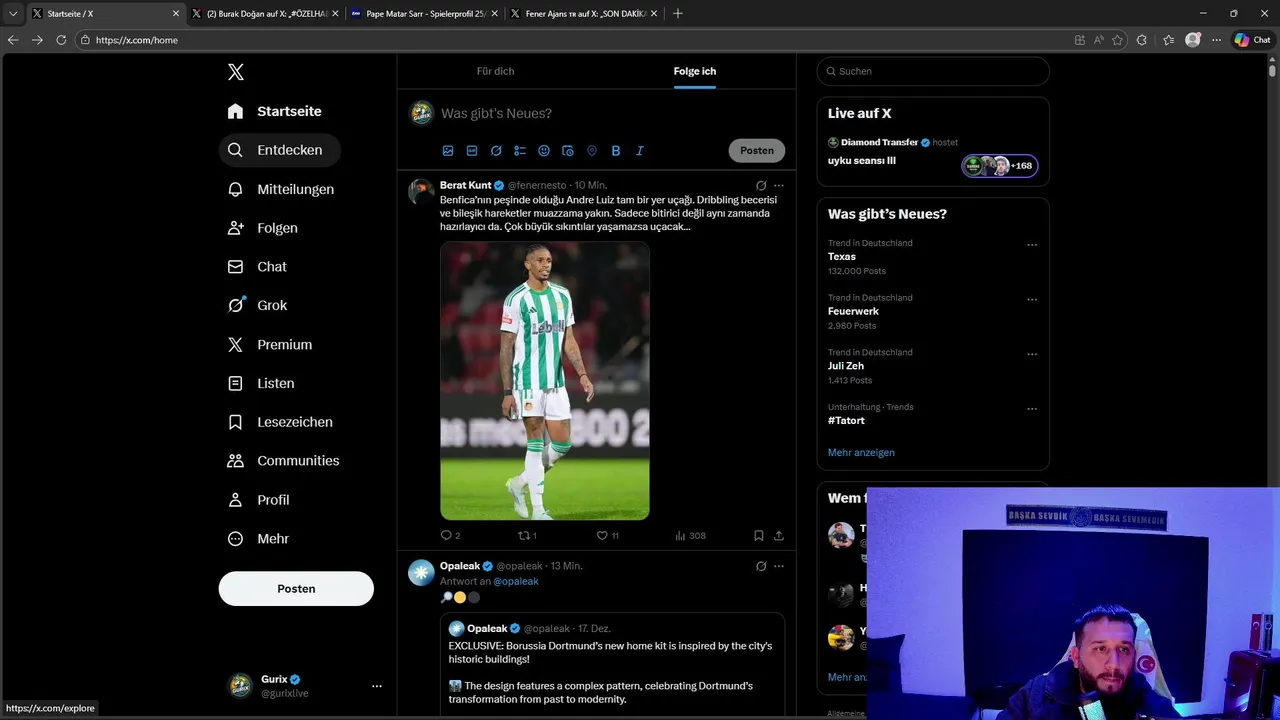Switch to the Pape Matar Sarr browser tab
This screenshot has height=720, width=1280.
424,14
